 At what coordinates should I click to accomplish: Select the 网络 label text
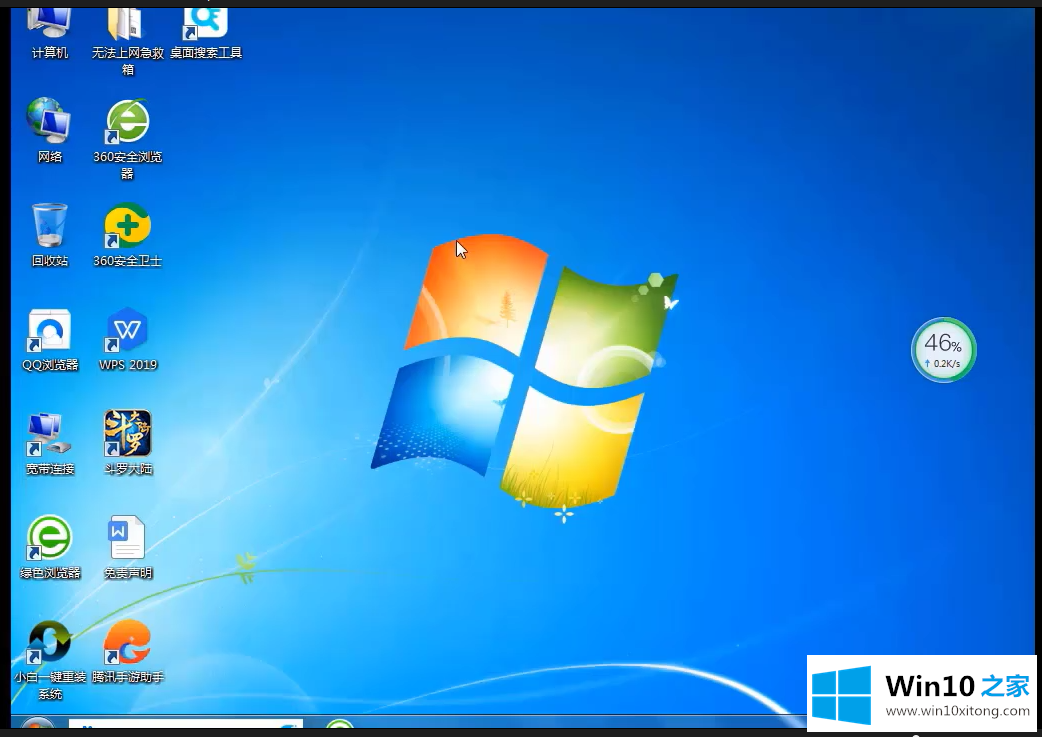tap(50, 157)
